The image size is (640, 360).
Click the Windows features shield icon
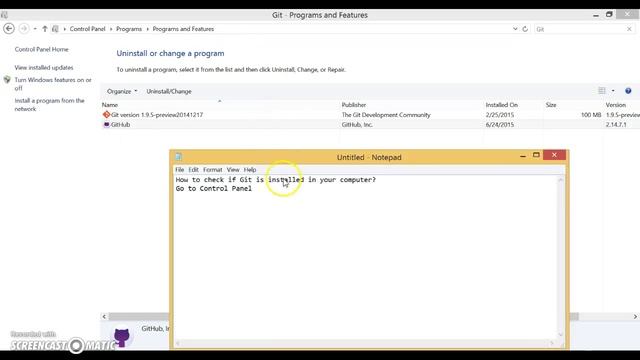(x=7, y=80)
